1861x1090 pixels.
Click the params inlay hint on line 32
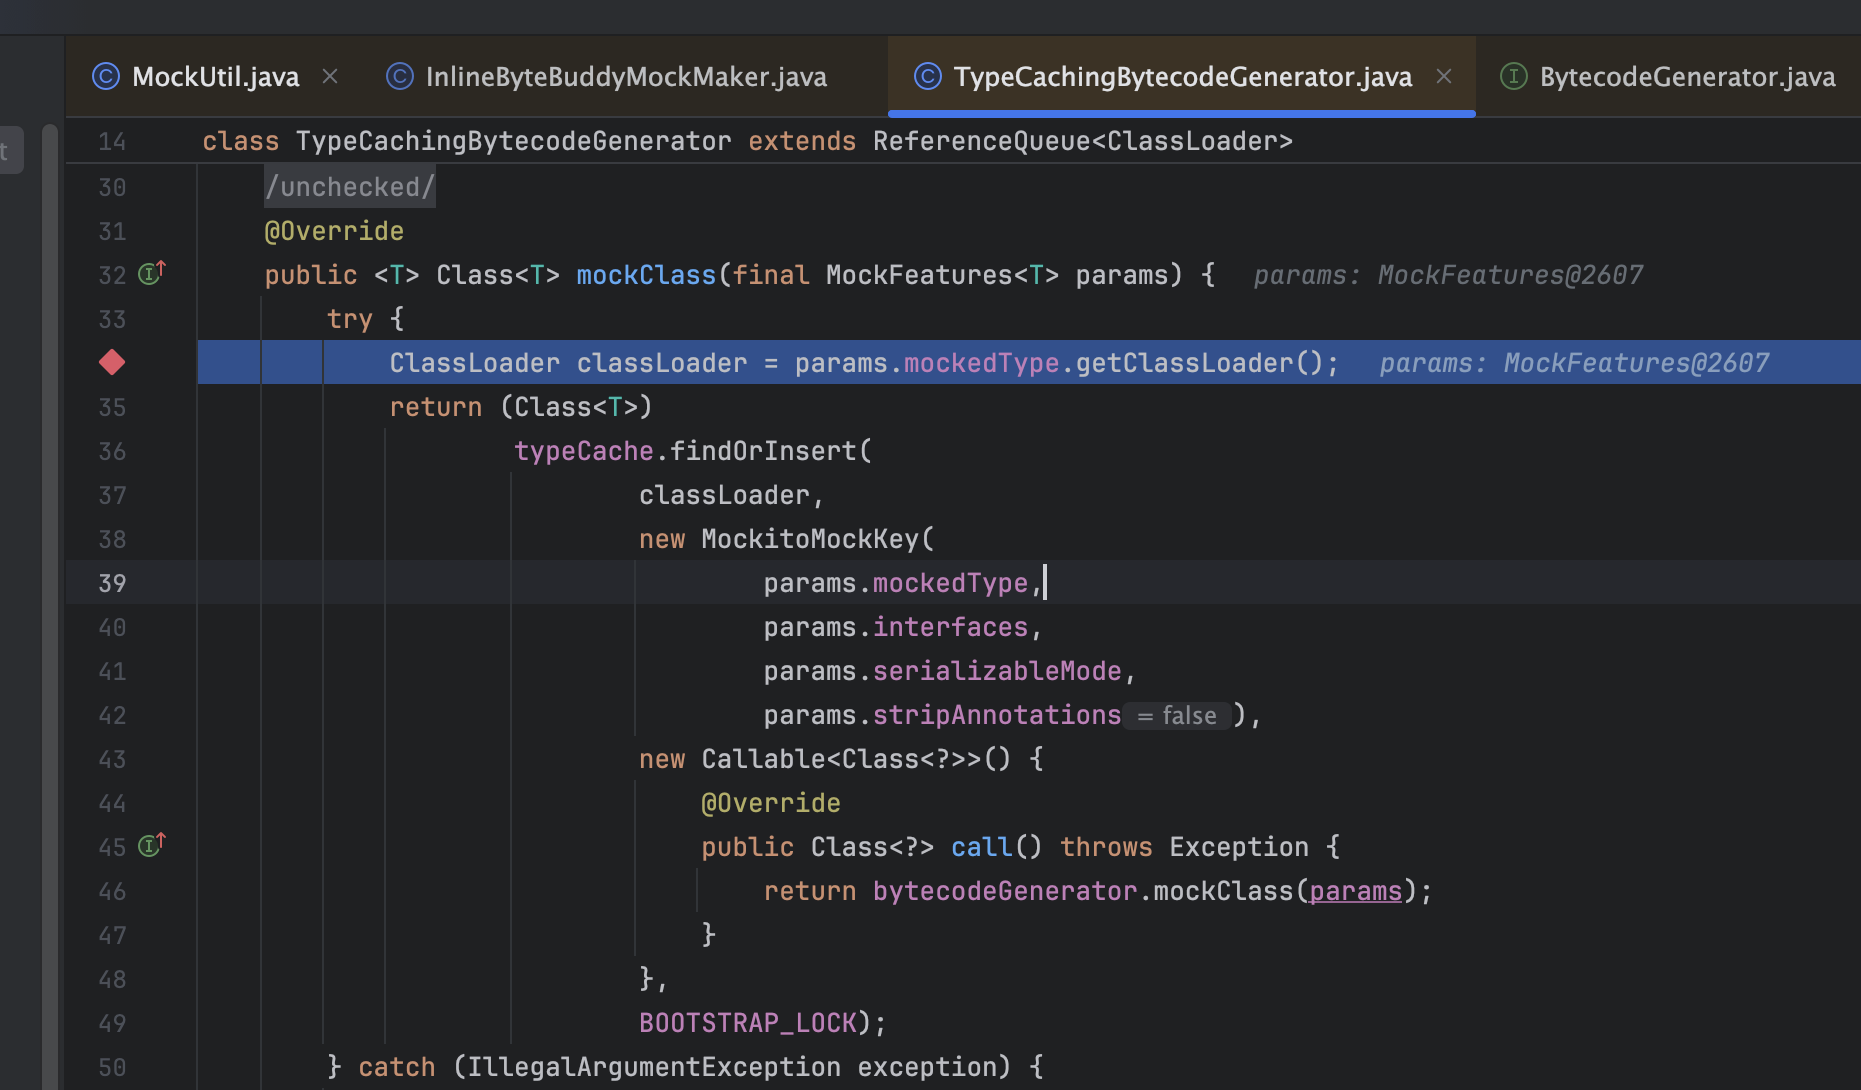pyautogui.click(x=1448, y=275)
